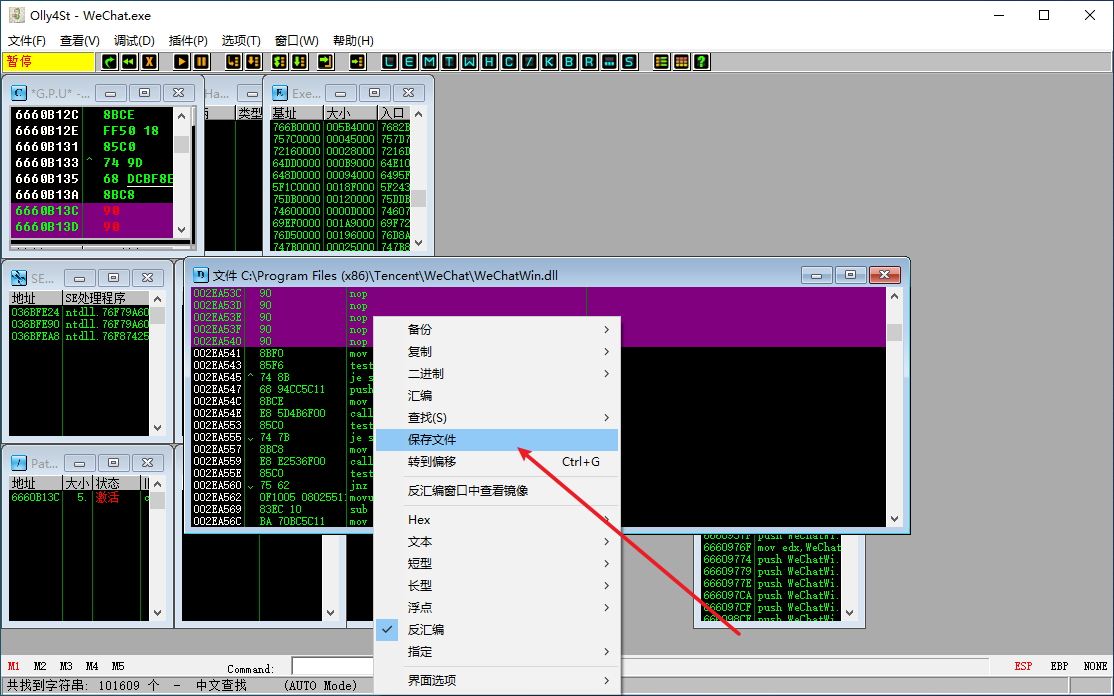Select EBP mode in status bar
Image resolution: width=1114 pixels, height=696 pixels.
1059,666
